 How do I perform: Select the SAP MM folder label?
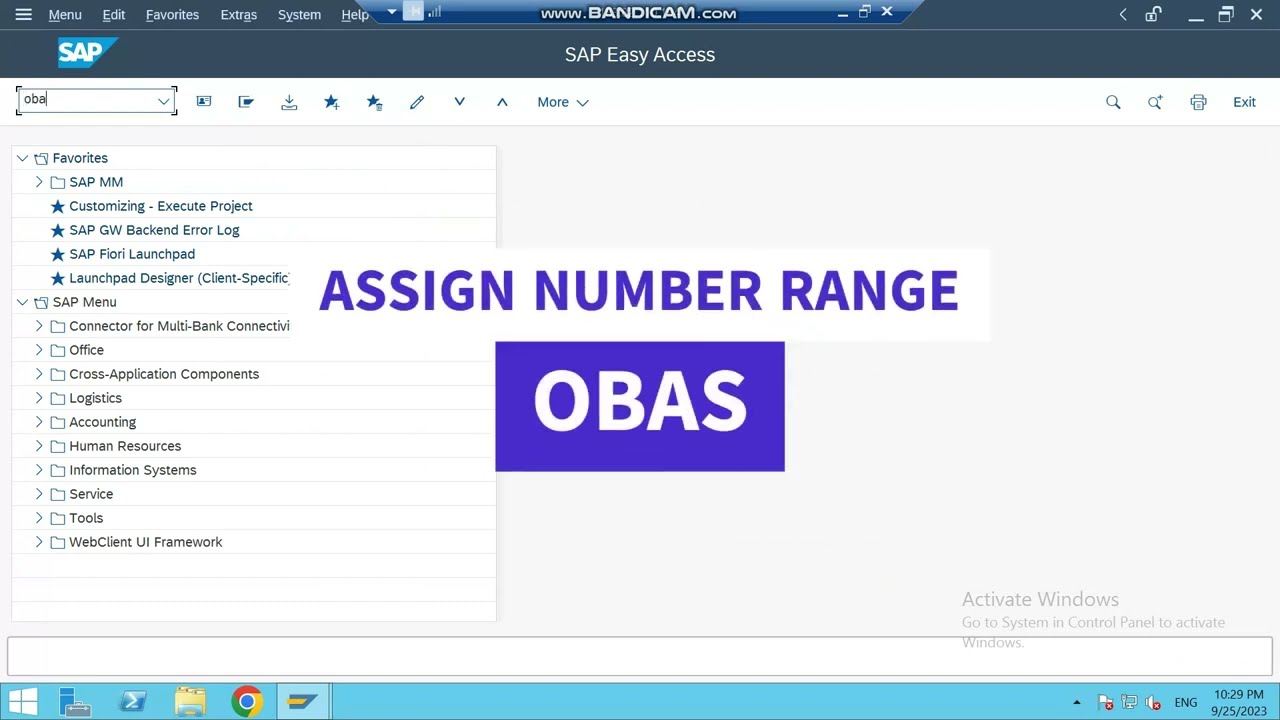pos(96,182)
